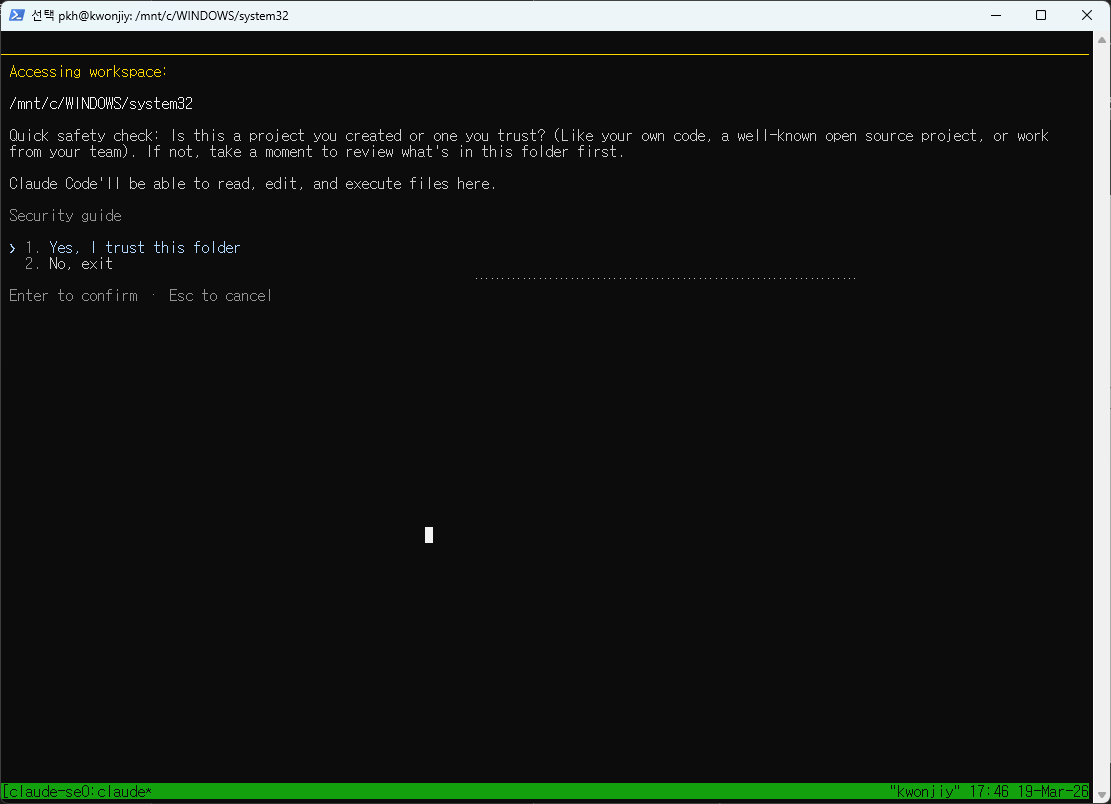The height and width of the screenshot is (804, 1111).
Task: Click the 17:46 19-Mar-26 clock in status bar
Action: pyautogui.click(x=1029, y=791)
